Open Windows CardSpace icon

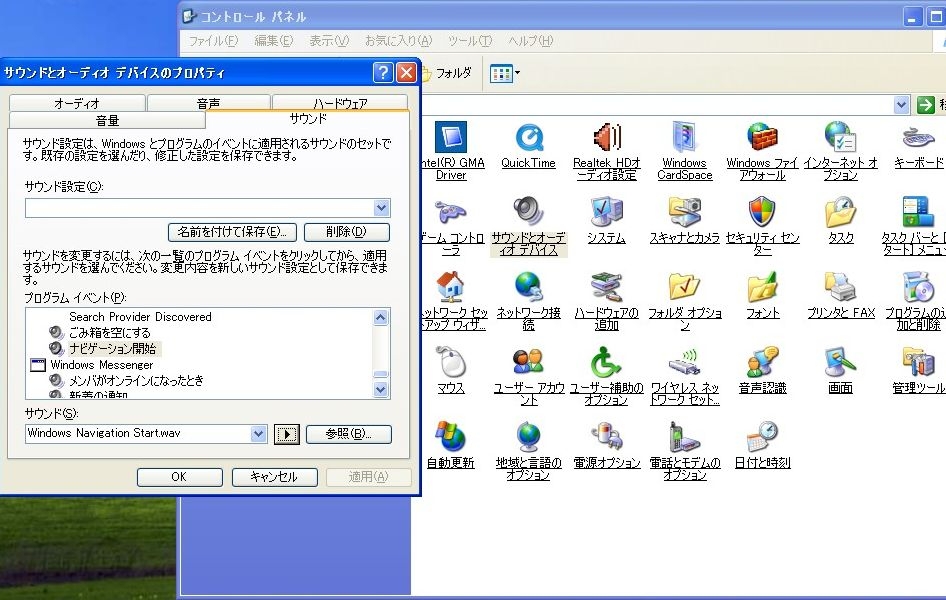point(684,137)
